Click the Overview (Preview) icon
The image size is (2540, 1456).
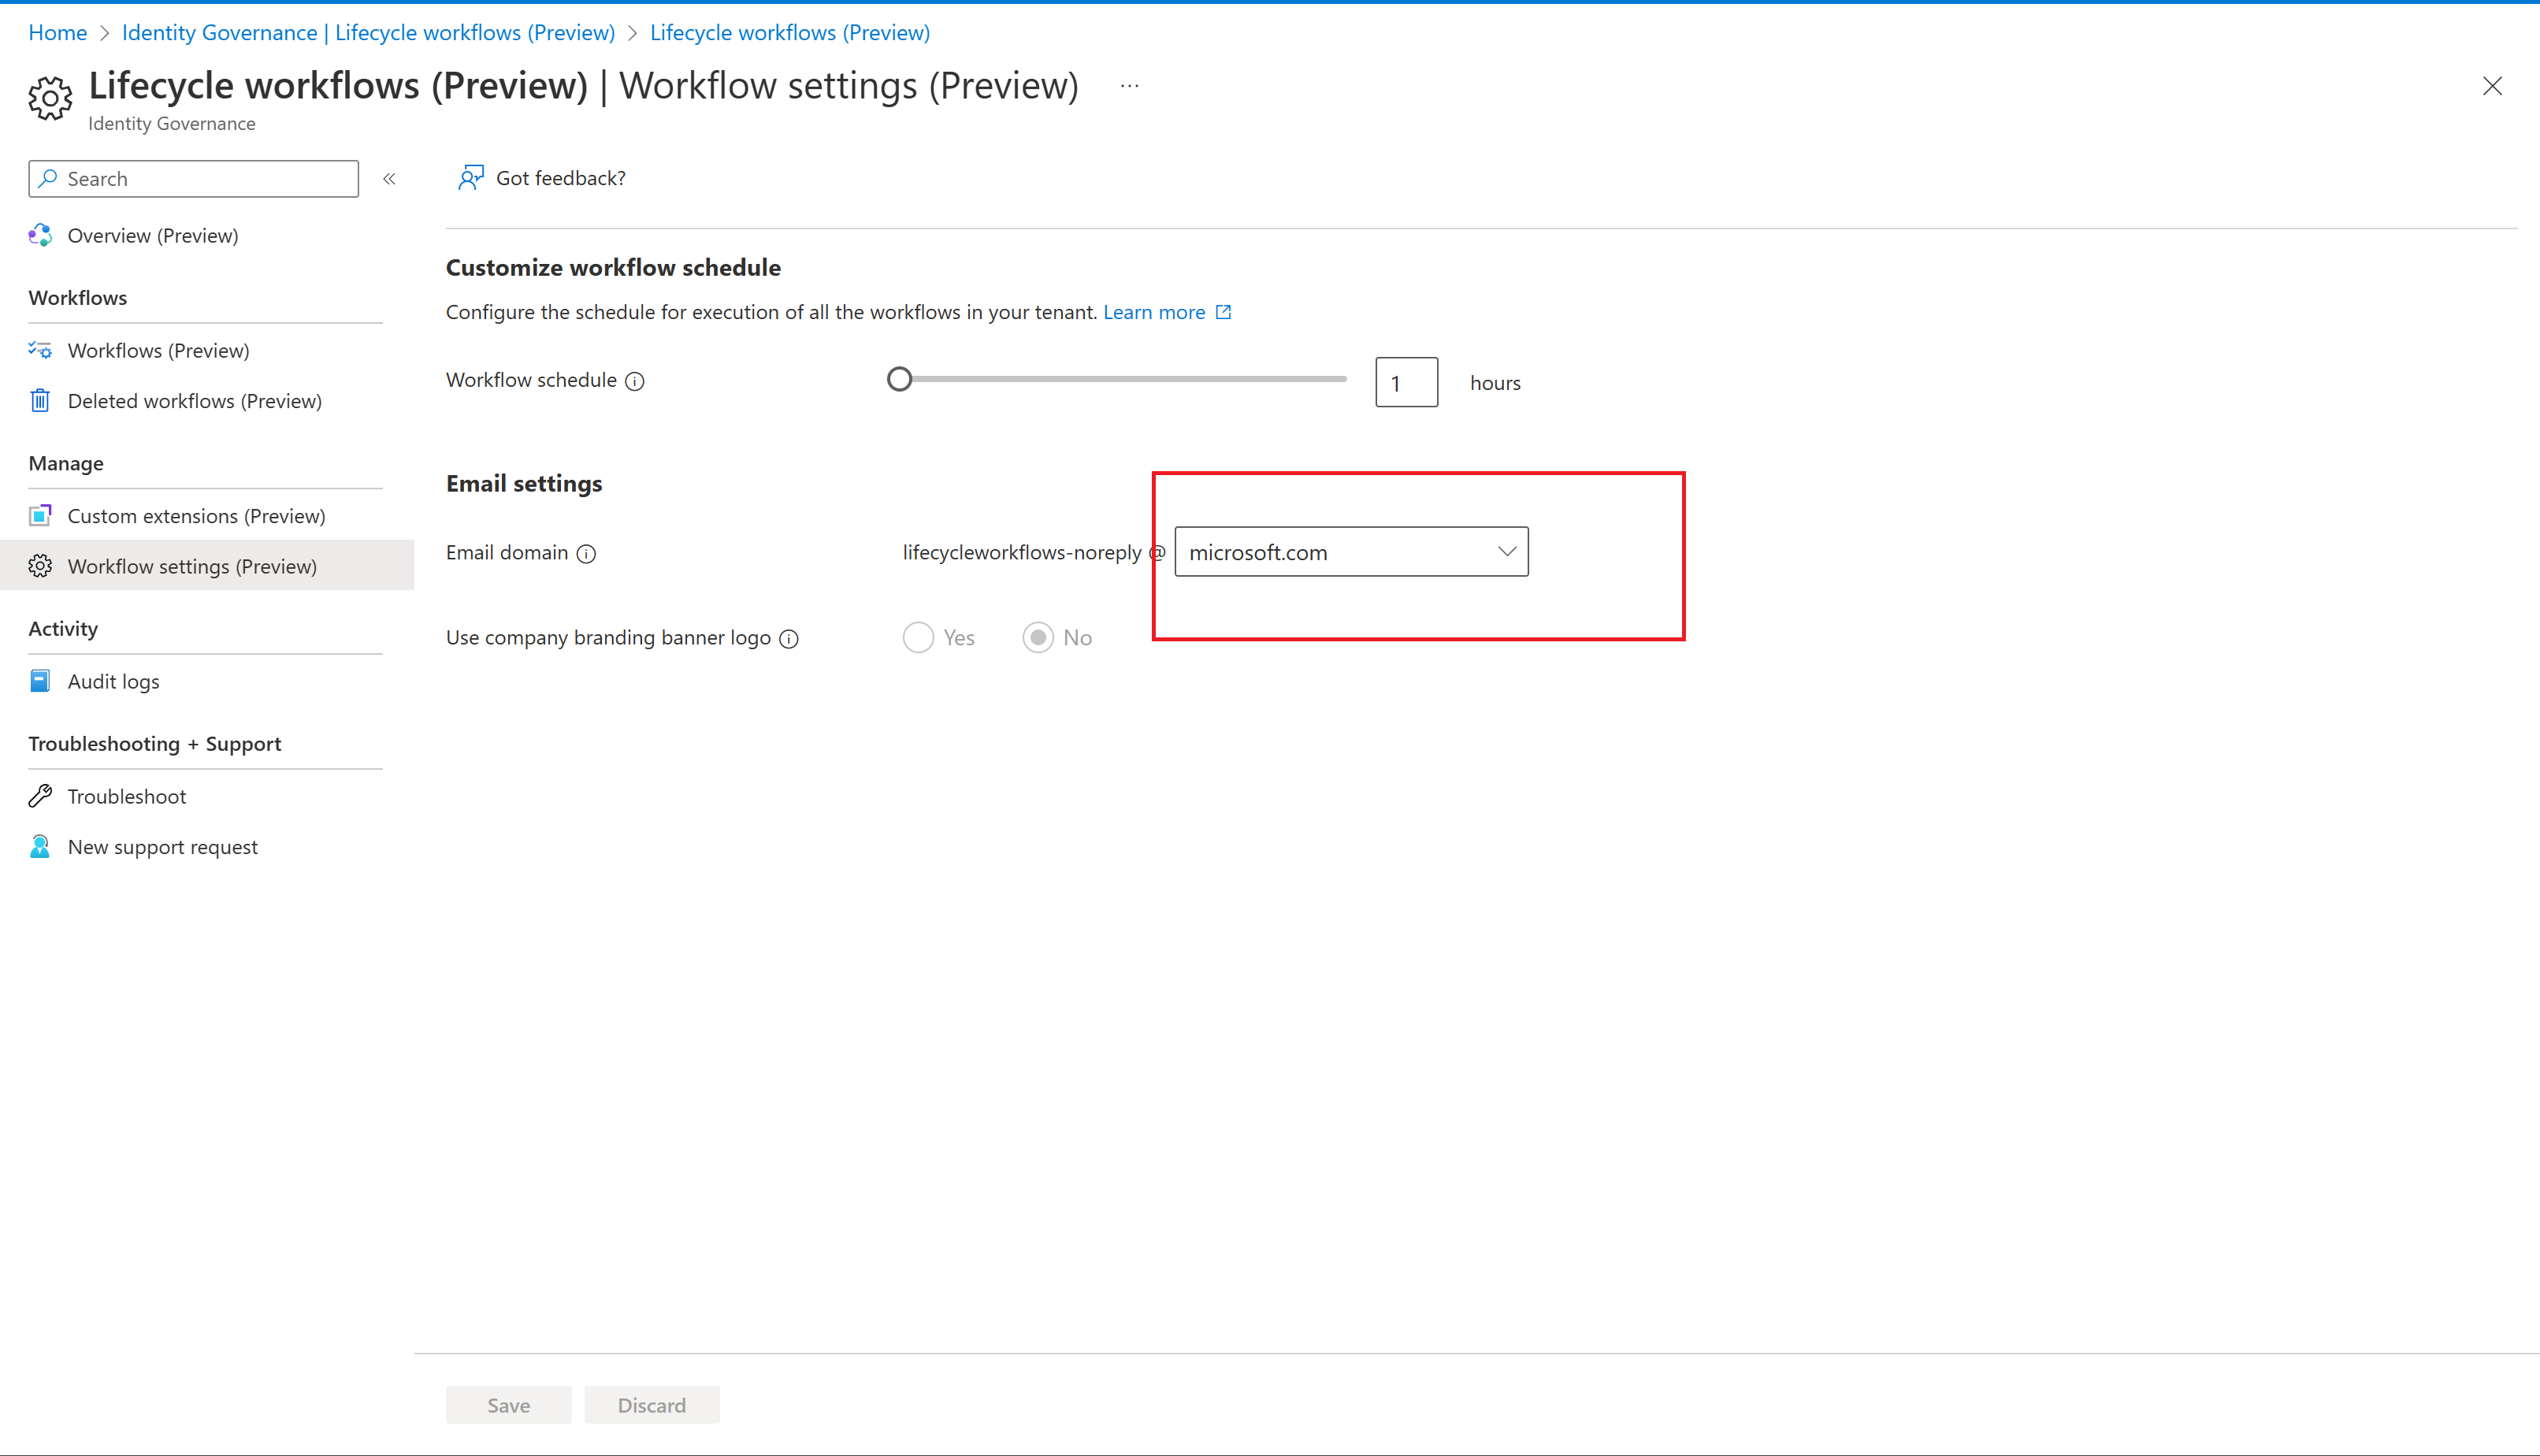[42, 234]
